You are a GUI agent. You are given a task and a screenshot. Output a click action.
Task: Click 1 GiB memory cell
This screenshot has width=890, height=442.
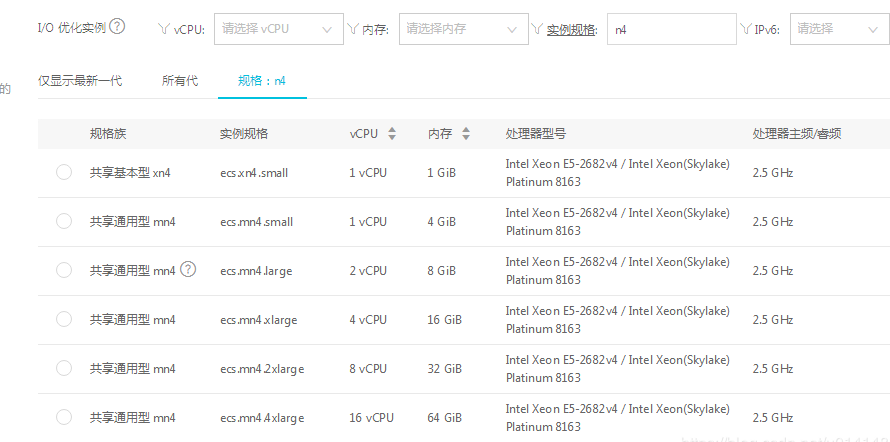[441, 173]
